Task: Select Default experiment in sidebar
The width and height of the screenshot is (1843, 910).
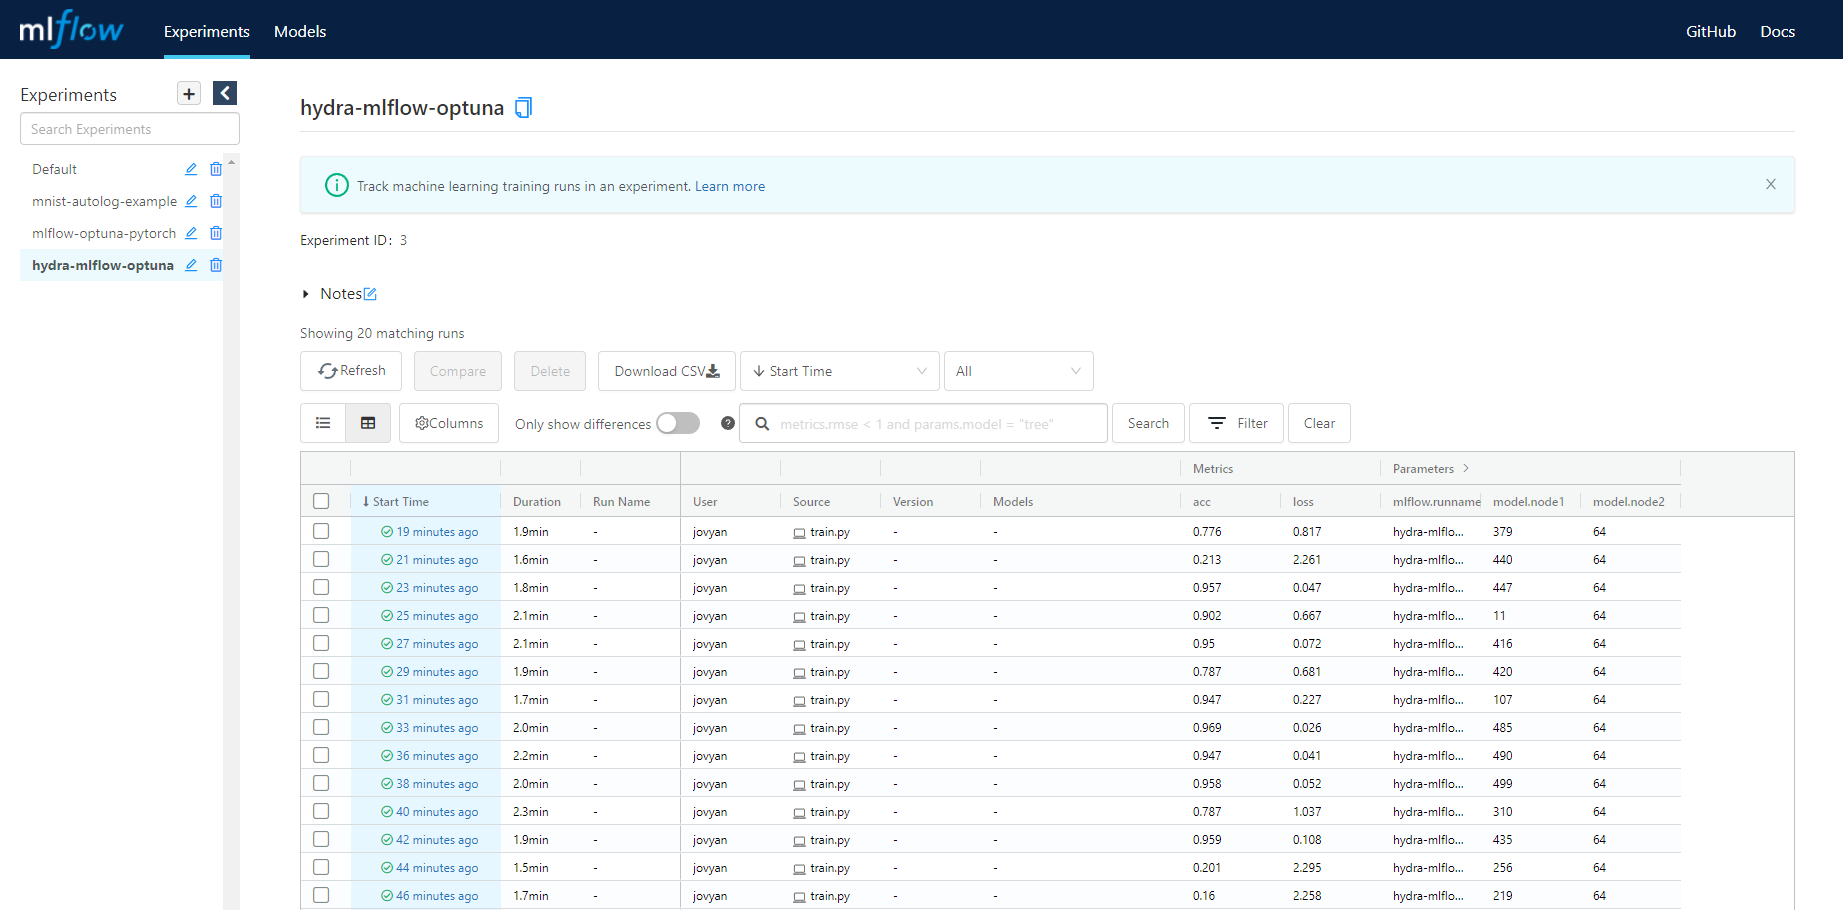Action: (x=54, y=169)
